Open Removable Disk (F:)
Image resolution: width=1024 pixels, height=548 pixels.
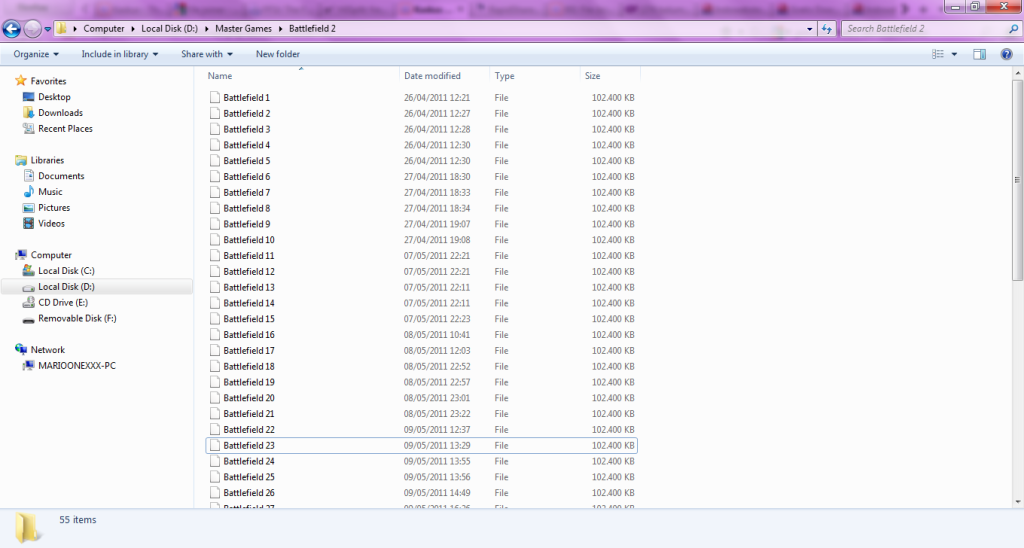click(77, 319)
